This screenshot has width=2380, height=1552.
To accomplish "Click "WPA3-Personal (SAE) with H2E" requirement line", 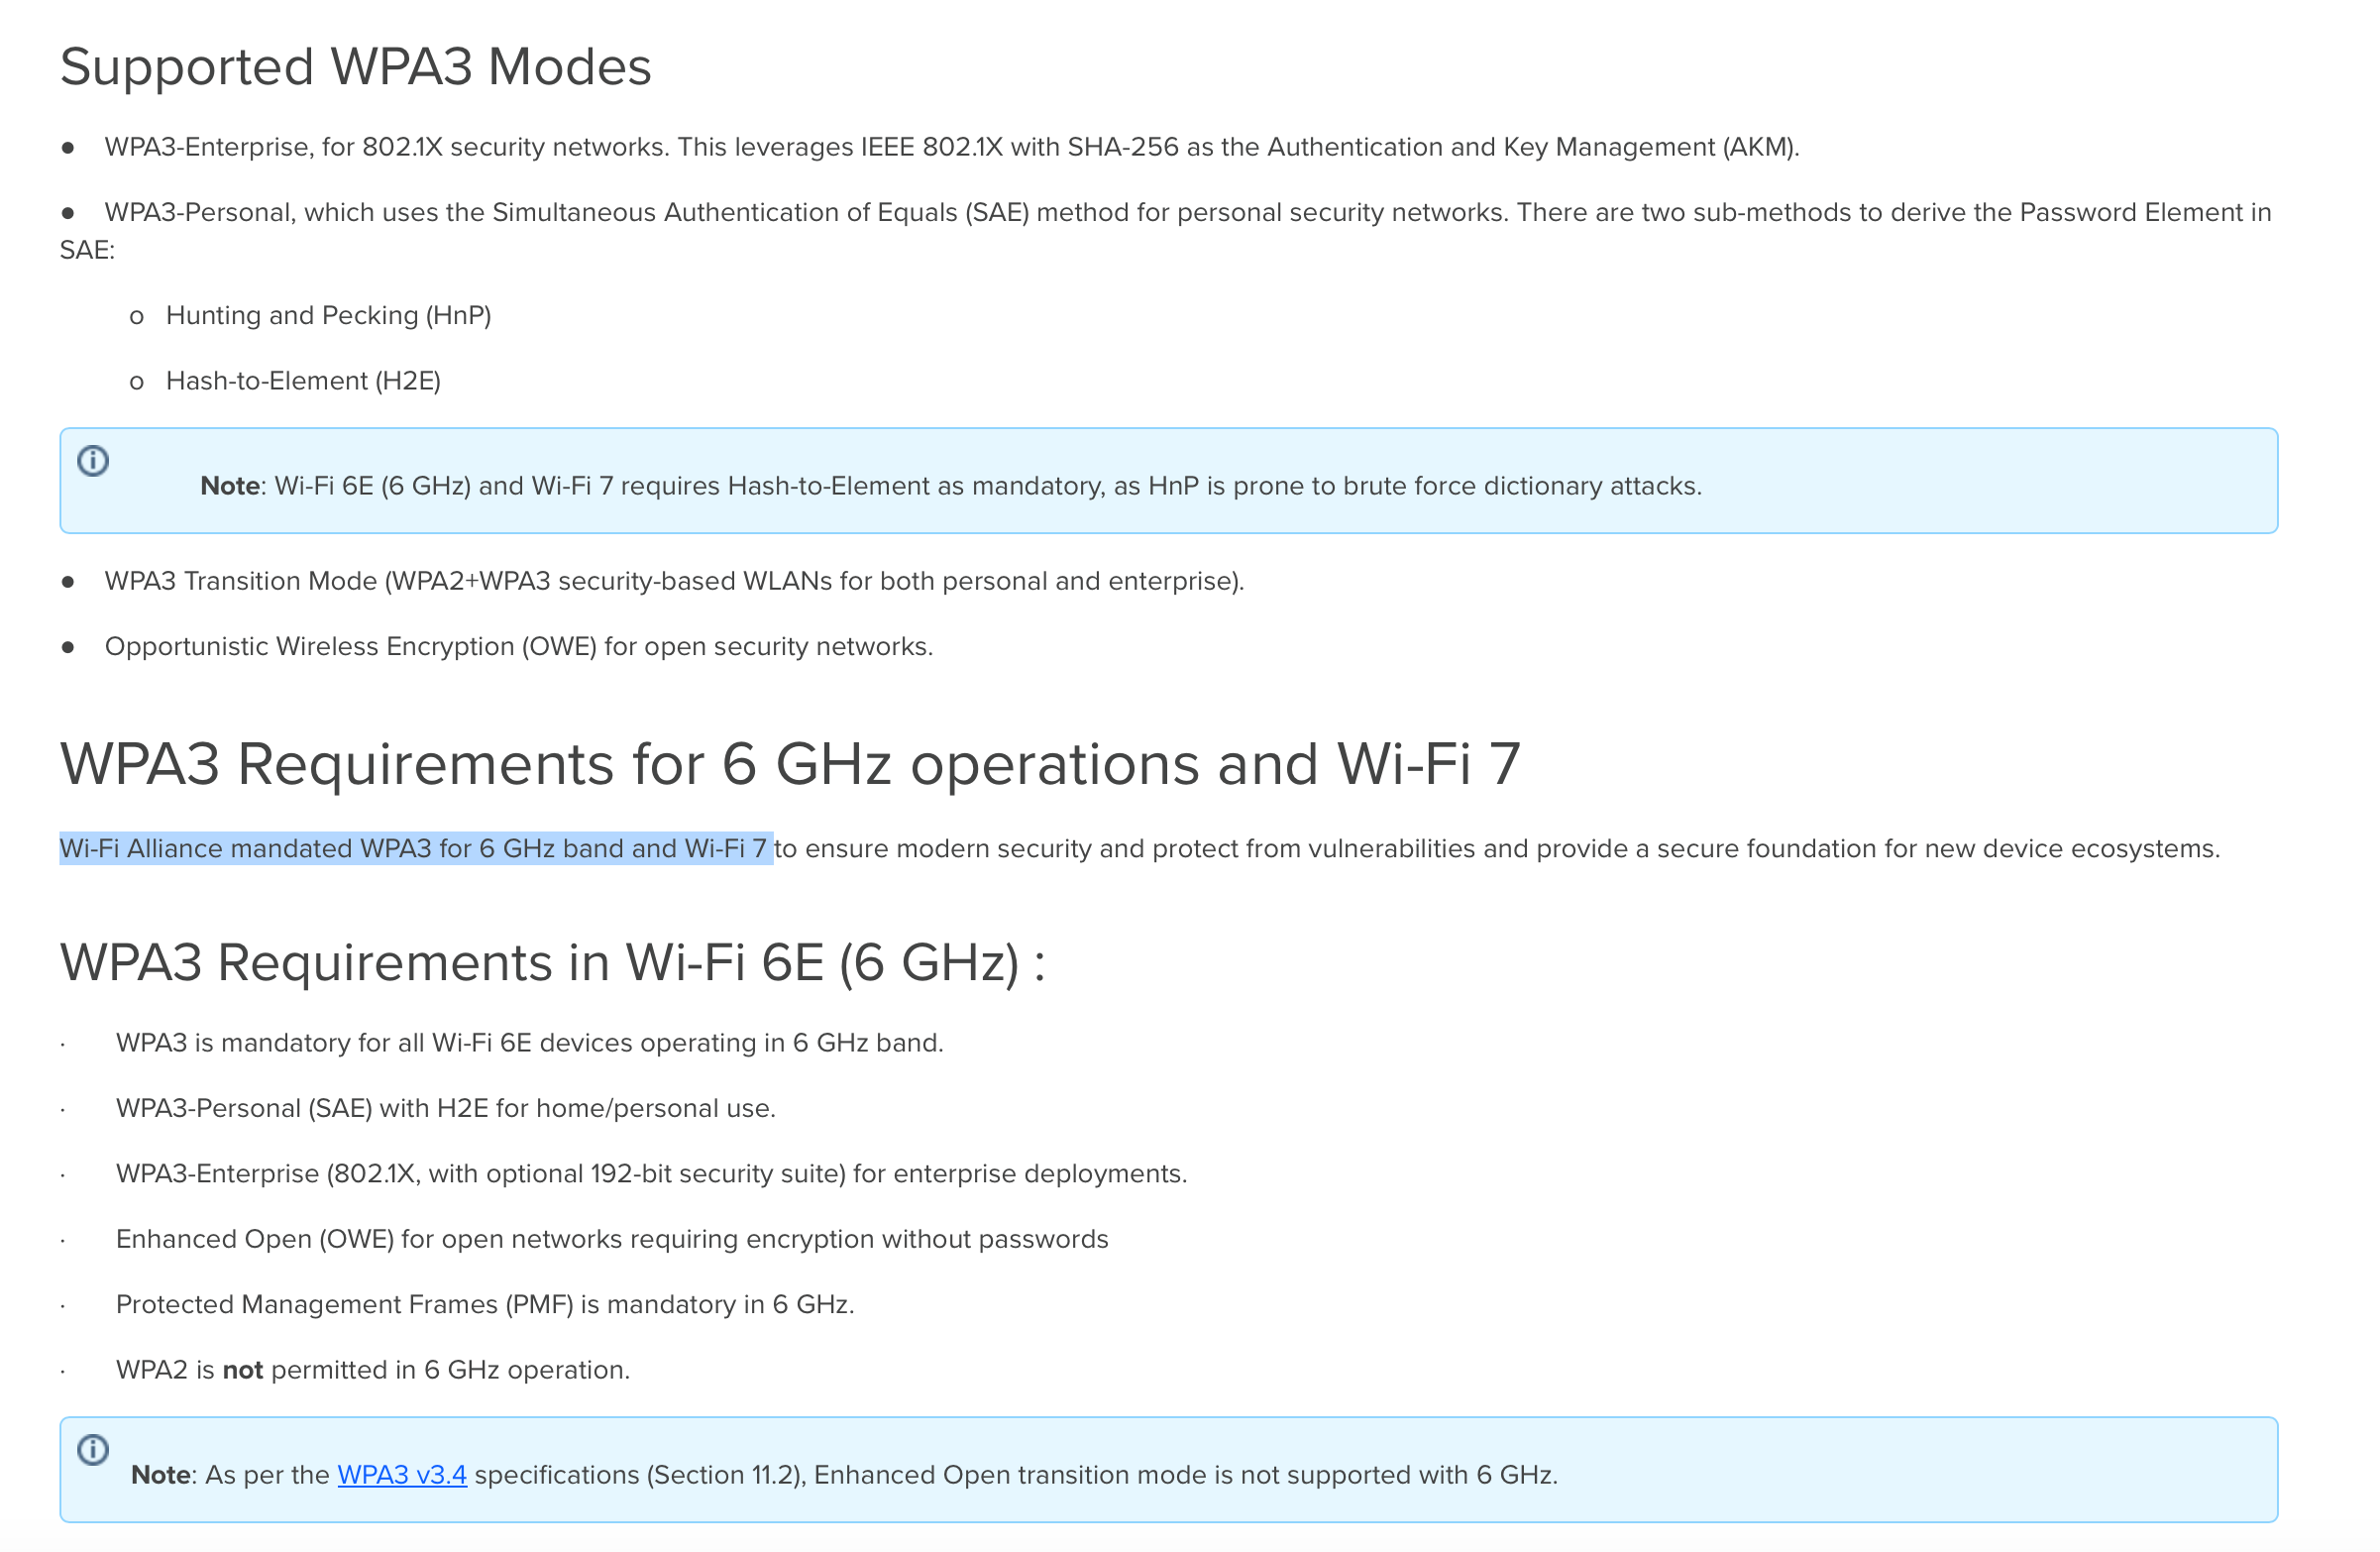I will [445, 1109].
